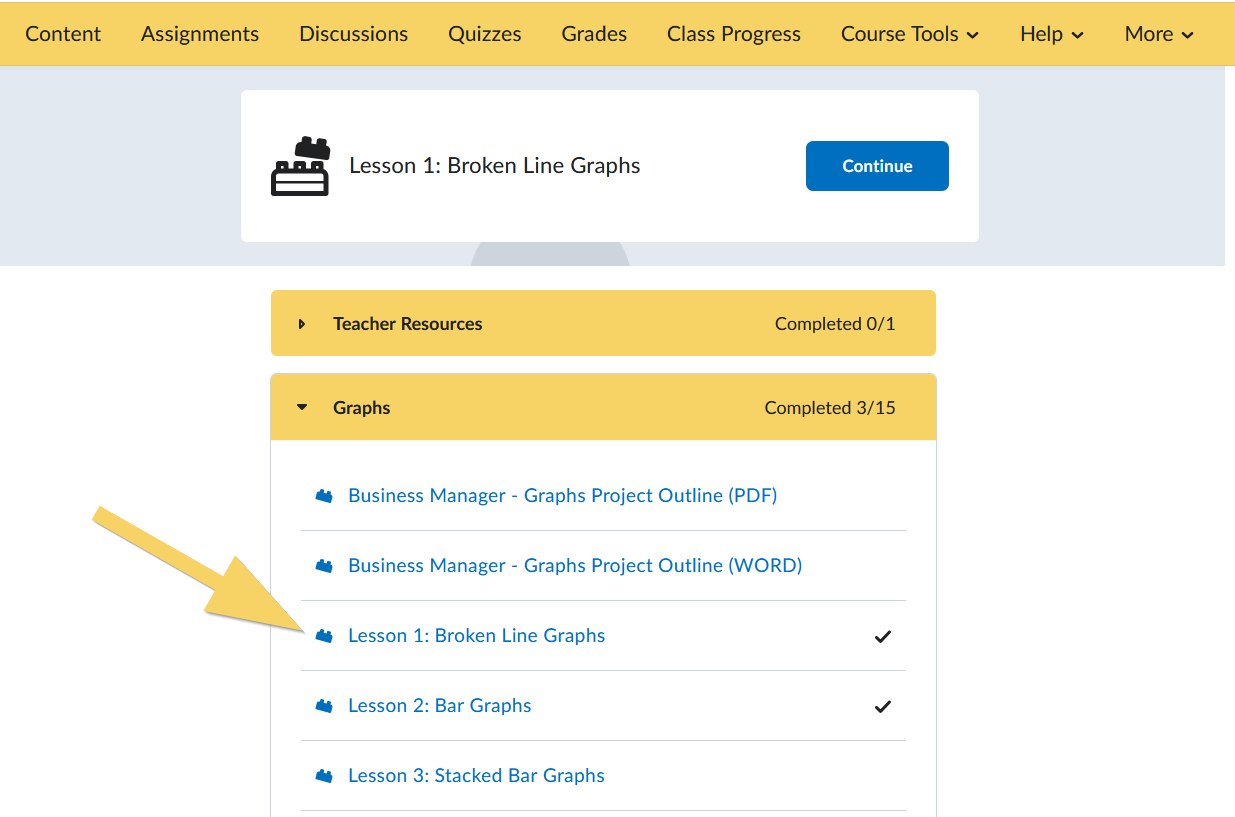The image size is (1235, 817).
Task: Click the lesson module icon beside Continue
Action: coord(298,165)
